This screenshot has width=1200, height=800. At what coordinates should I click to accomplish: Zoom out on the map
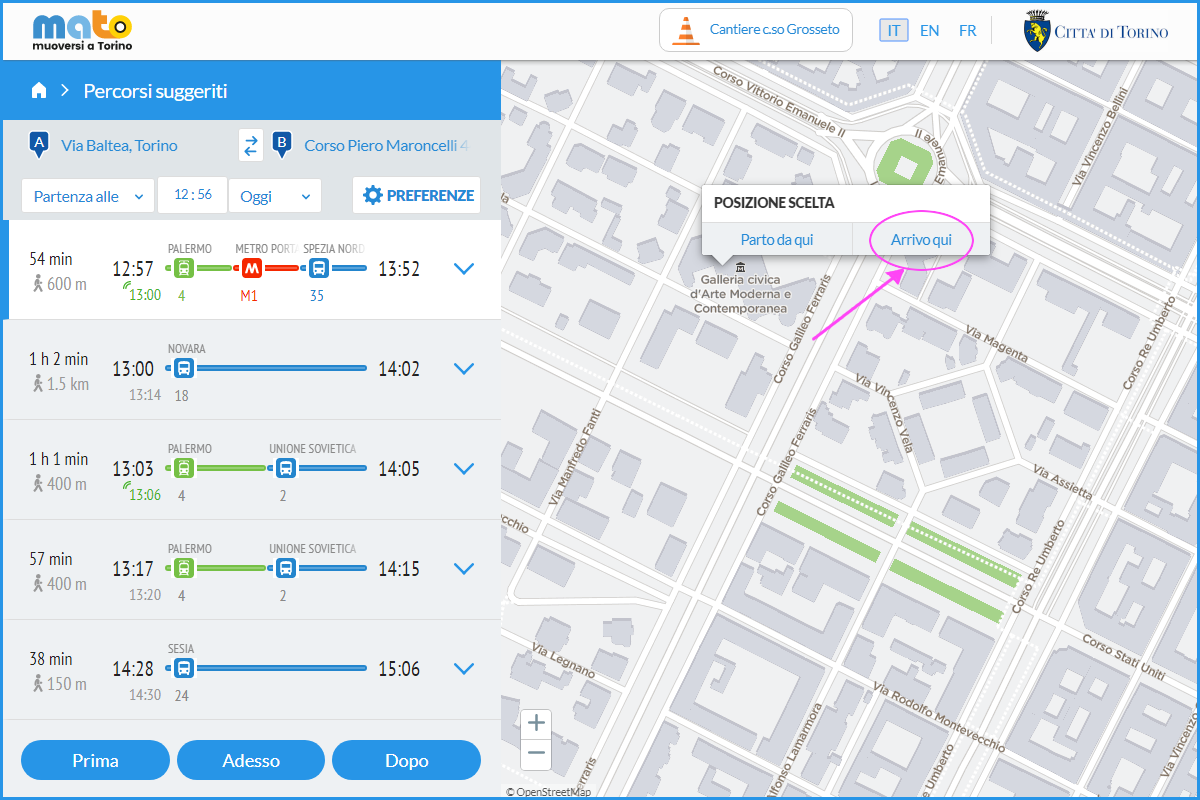point(537,753)
